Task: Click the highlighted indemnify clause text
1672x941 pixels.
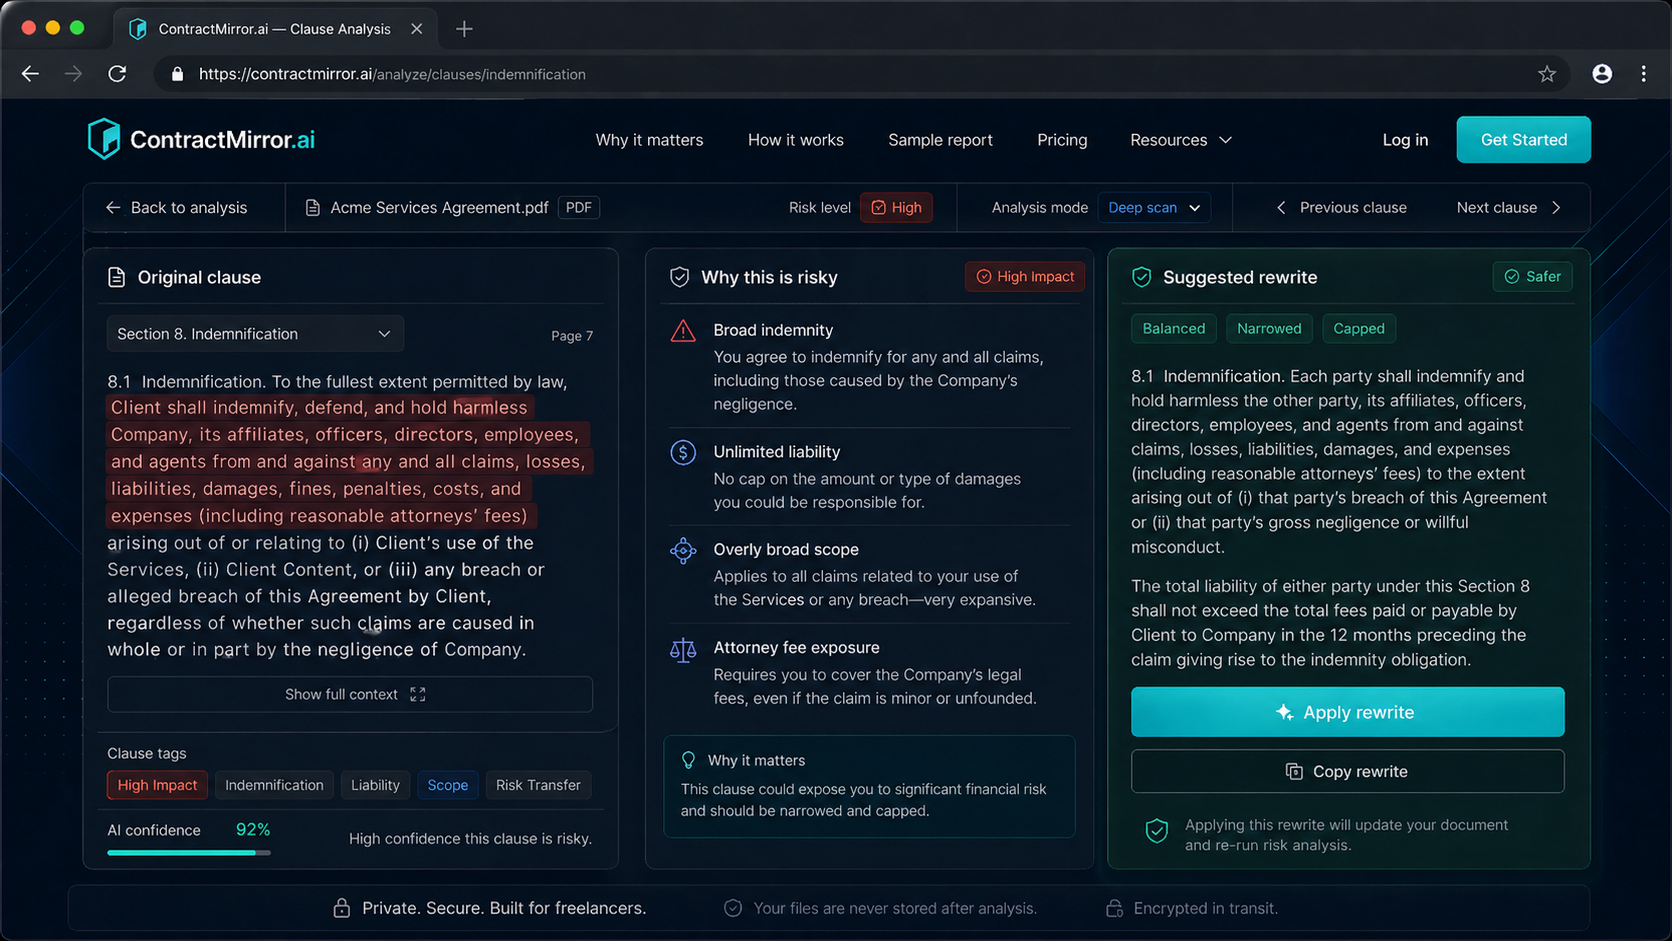Action: [x=348, y=462]
